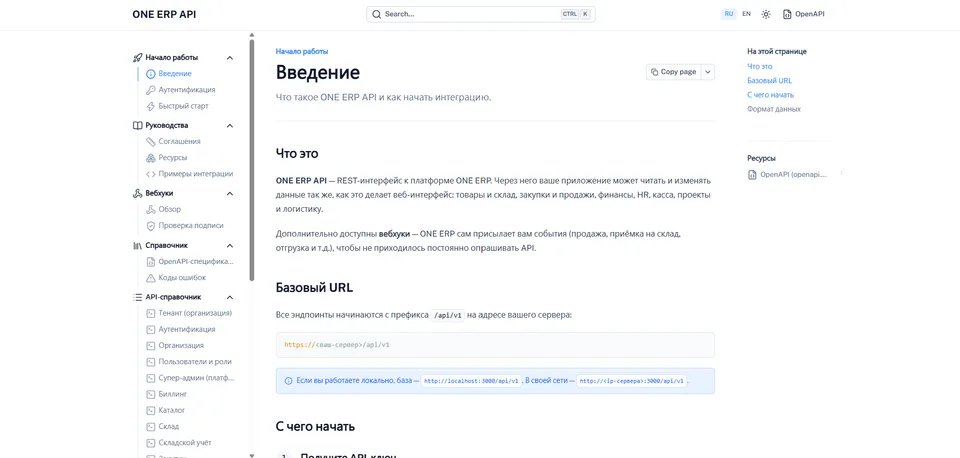
Task: Open Супер-админ API reference item
Action: tap(196, 378)
